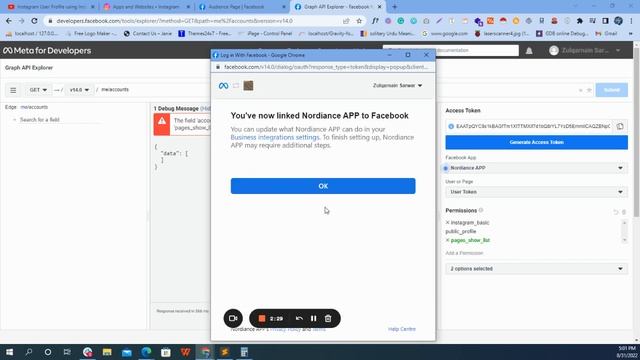The height and width of the screenshot is (360, 640).
Task: Click OK in the login dialog
Action: [323, 186]
